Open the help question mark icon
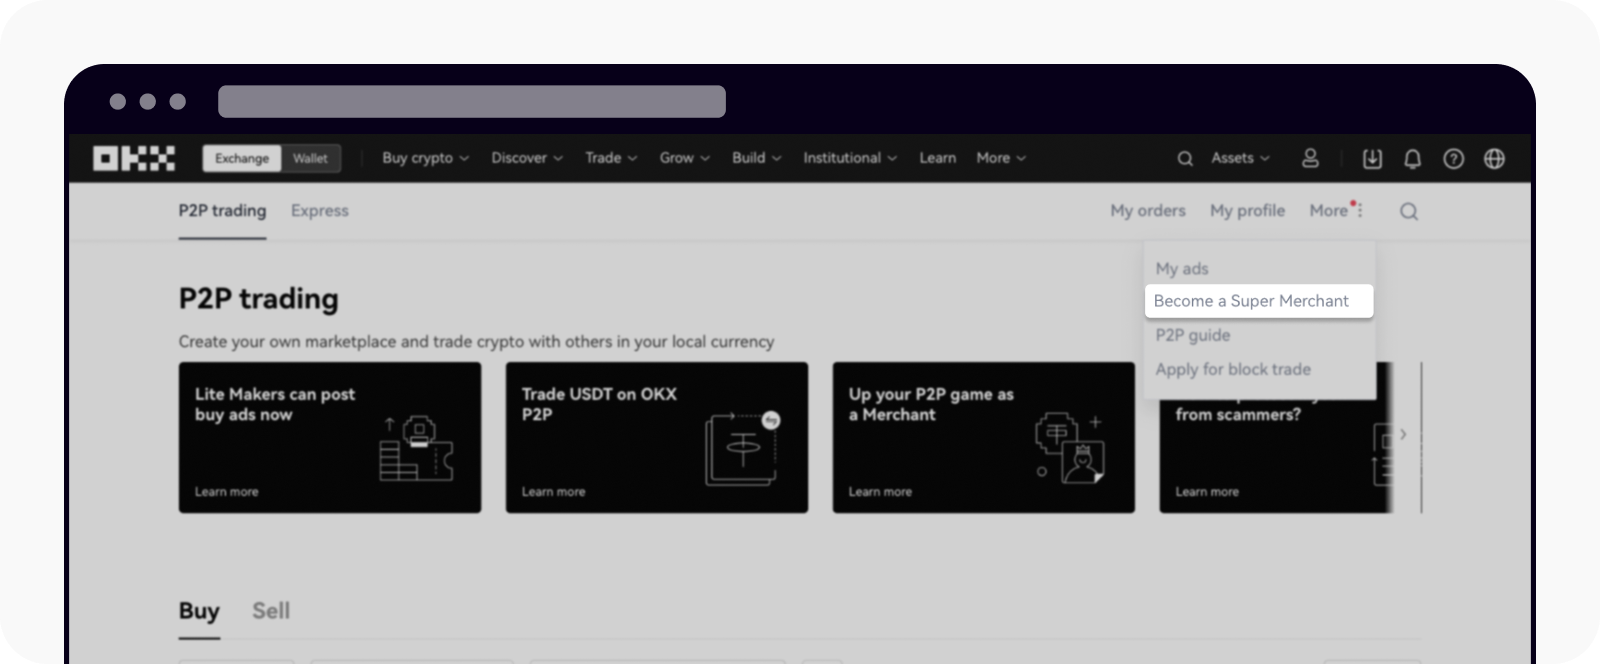The height and width of the screenshot is (664, 1600). (x=1453, y=158)
